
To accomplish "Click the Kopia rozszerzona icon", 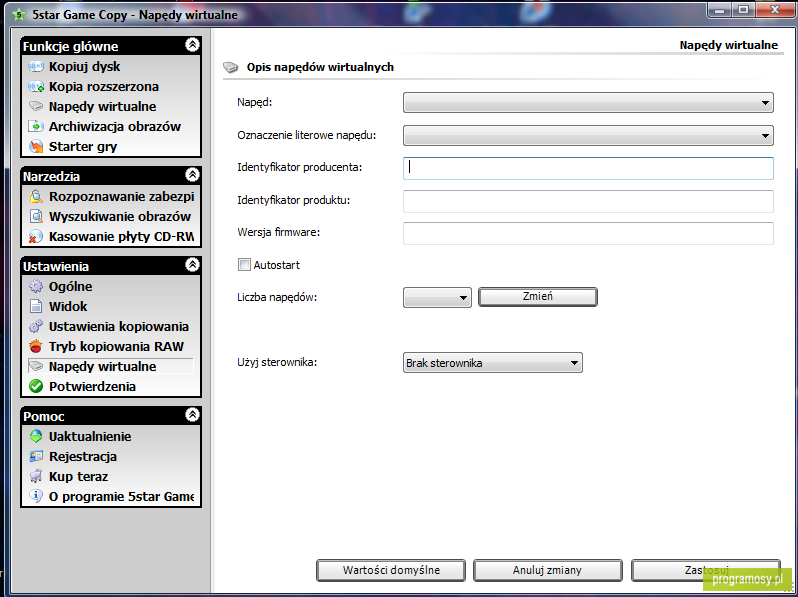I will 36,87.
